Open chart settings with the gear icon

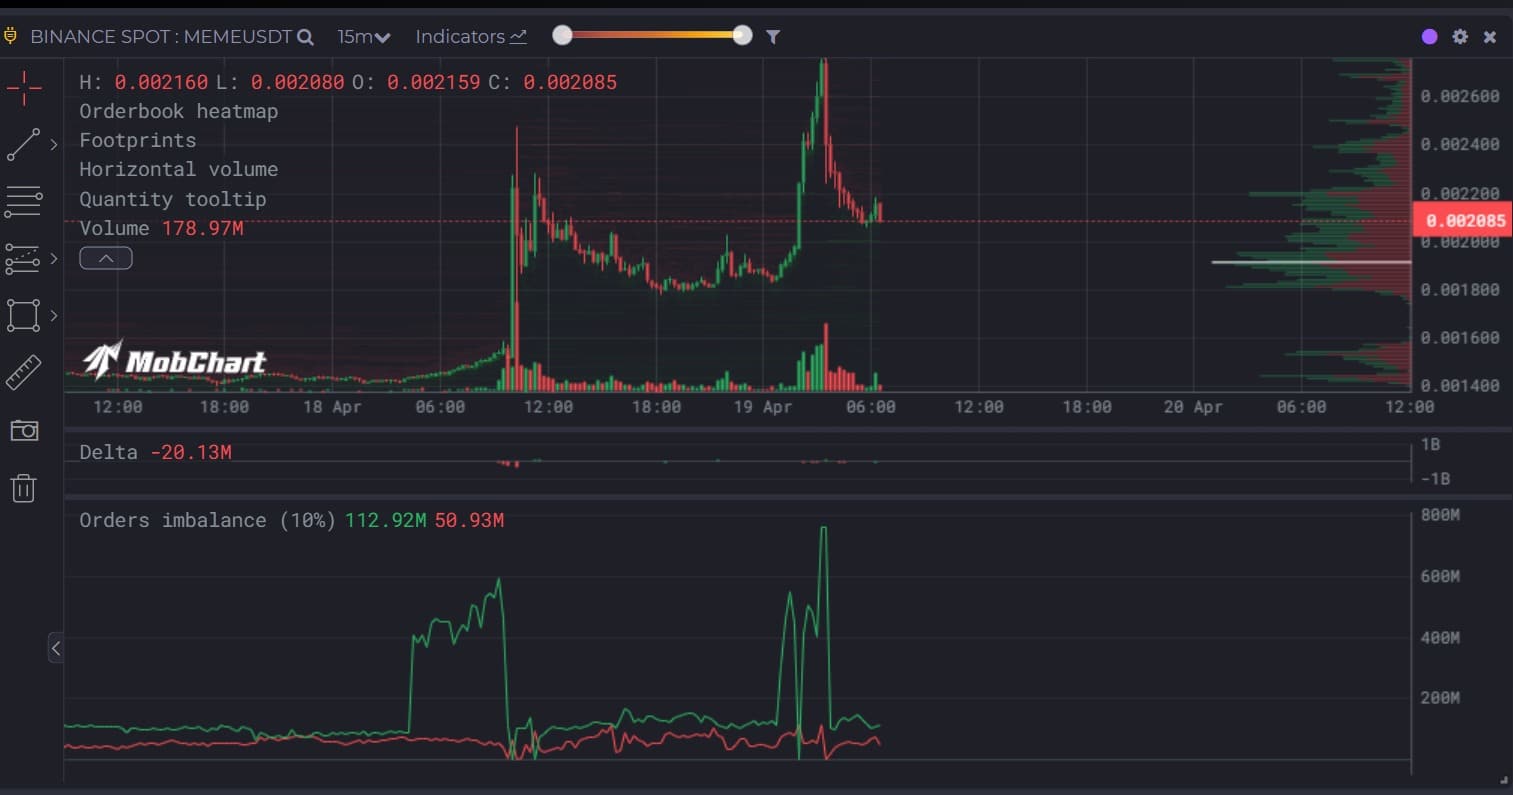[x=1460, y=37]
